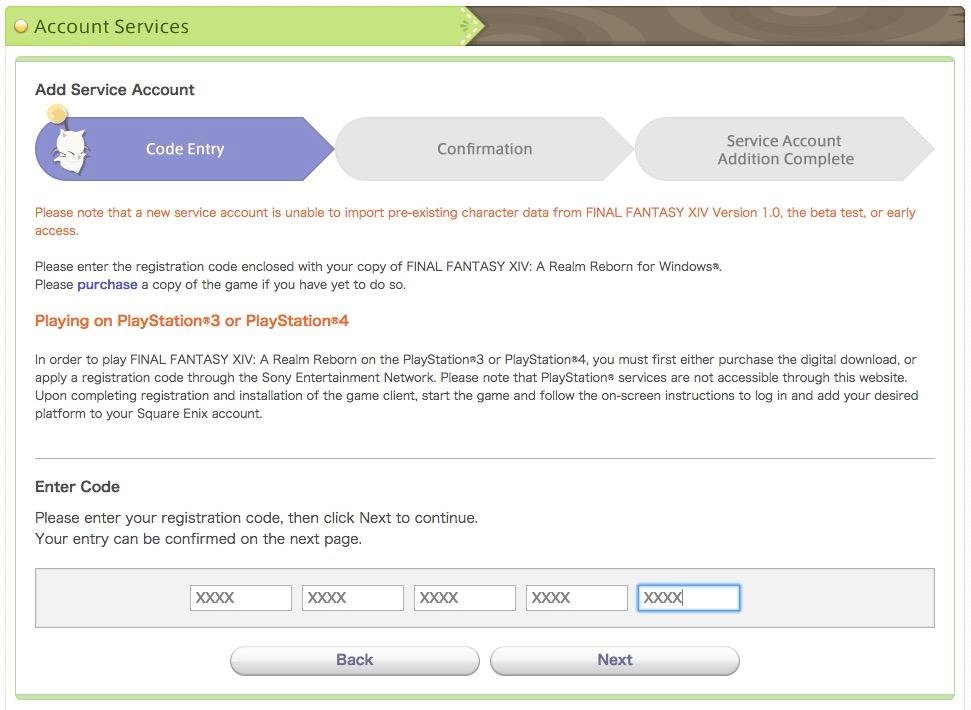971x710 pixels.
Task: Click the Playing on PlayStation heading
Action: (192, 321)
